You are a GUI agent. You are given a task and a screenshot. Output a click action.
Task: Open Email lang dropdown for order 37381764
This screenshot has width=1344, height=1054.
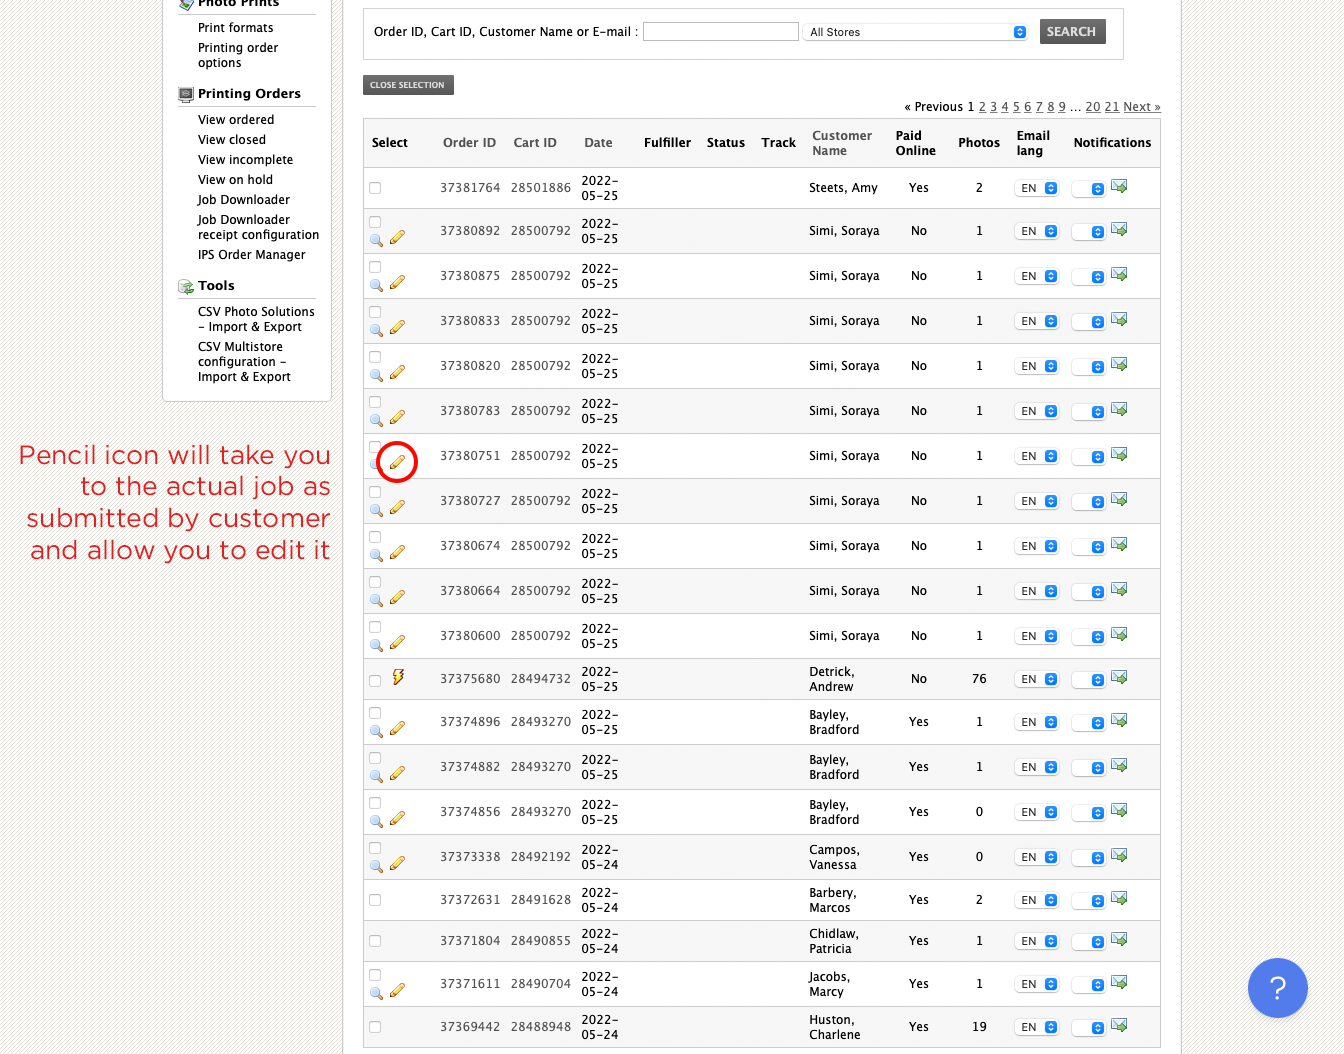[1037, 188]
